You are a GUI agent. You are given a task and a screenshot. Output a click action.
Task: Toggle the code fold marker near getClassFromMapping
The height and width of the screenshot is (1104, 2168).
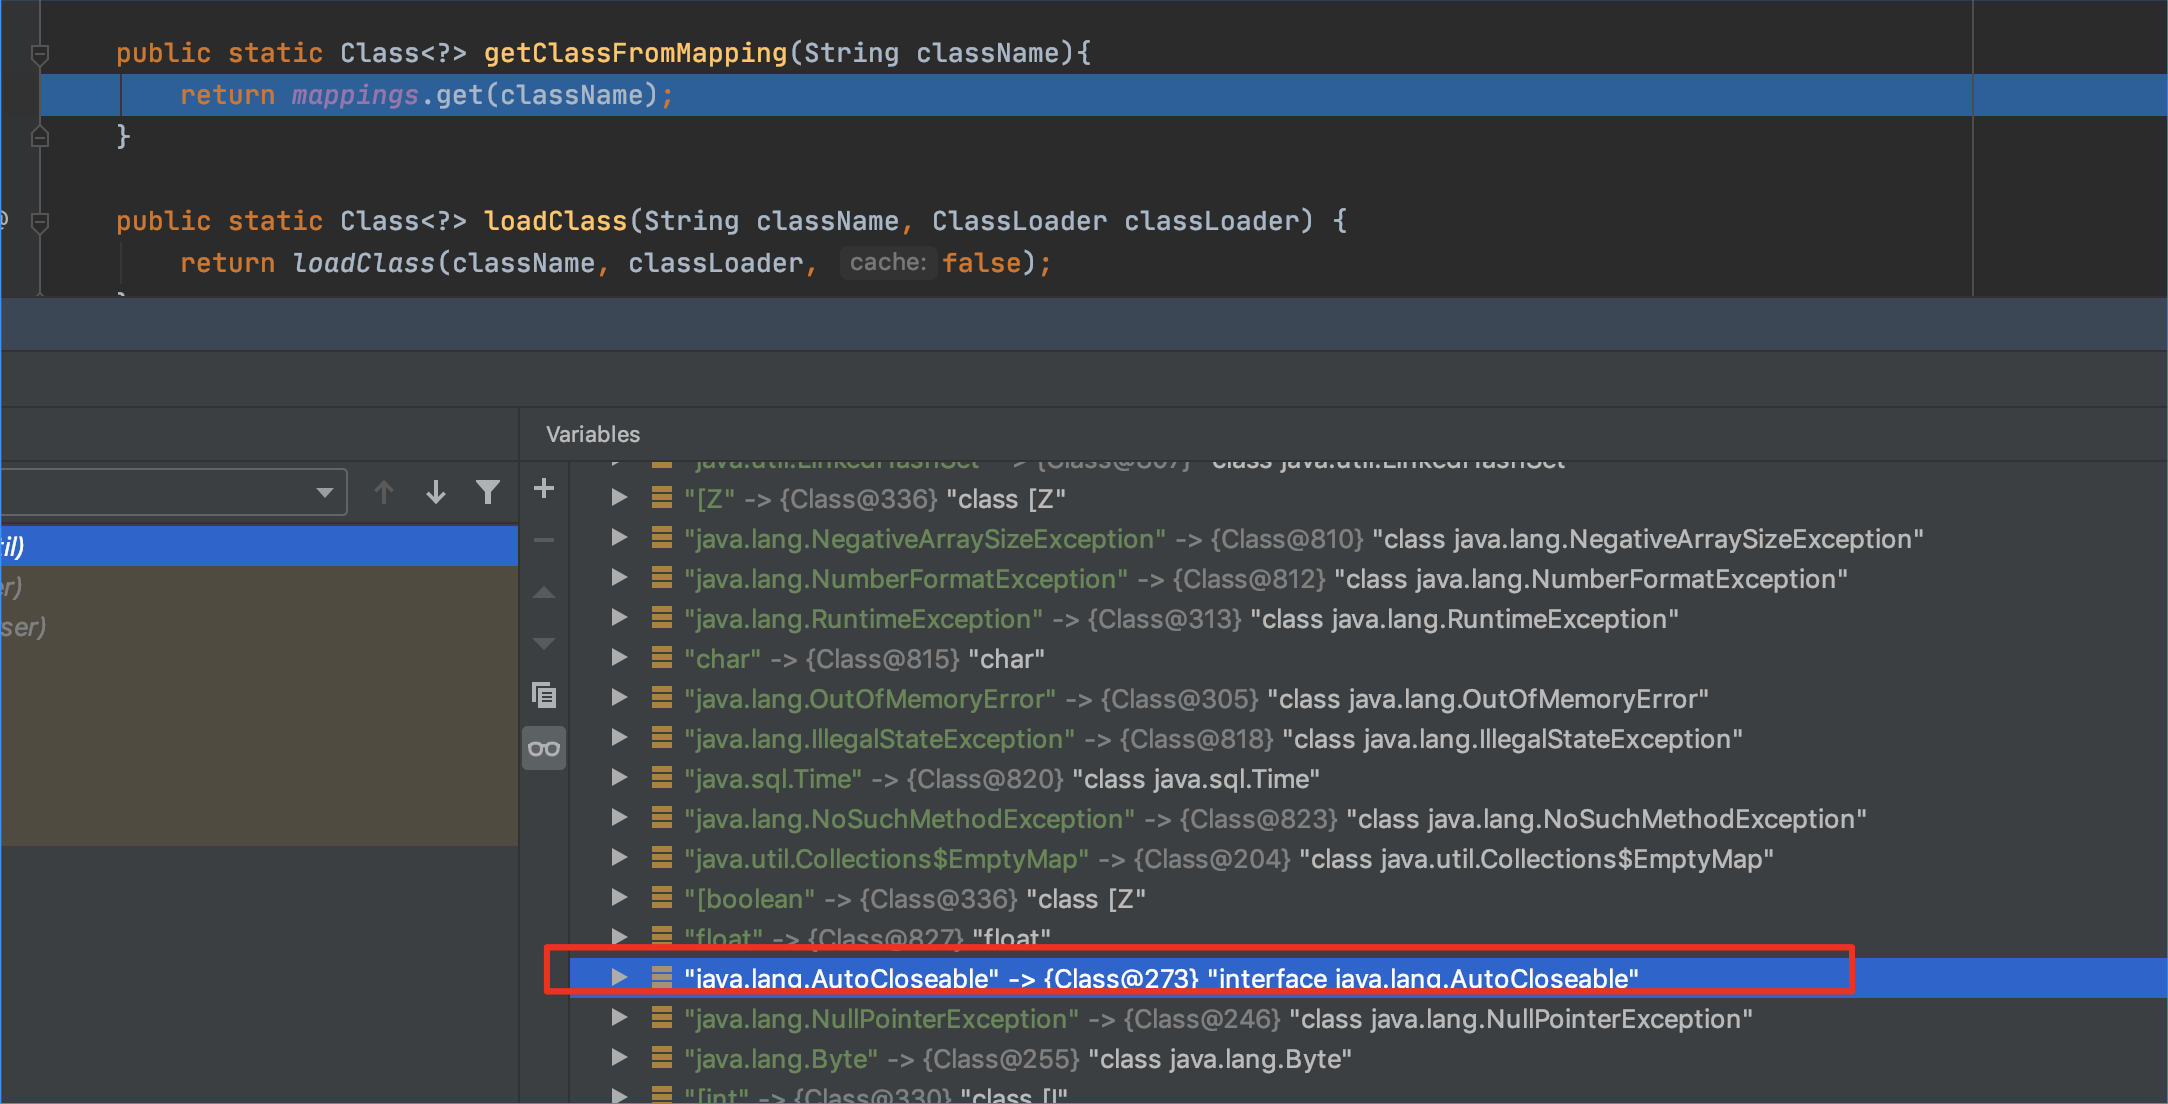click(40, 52)
